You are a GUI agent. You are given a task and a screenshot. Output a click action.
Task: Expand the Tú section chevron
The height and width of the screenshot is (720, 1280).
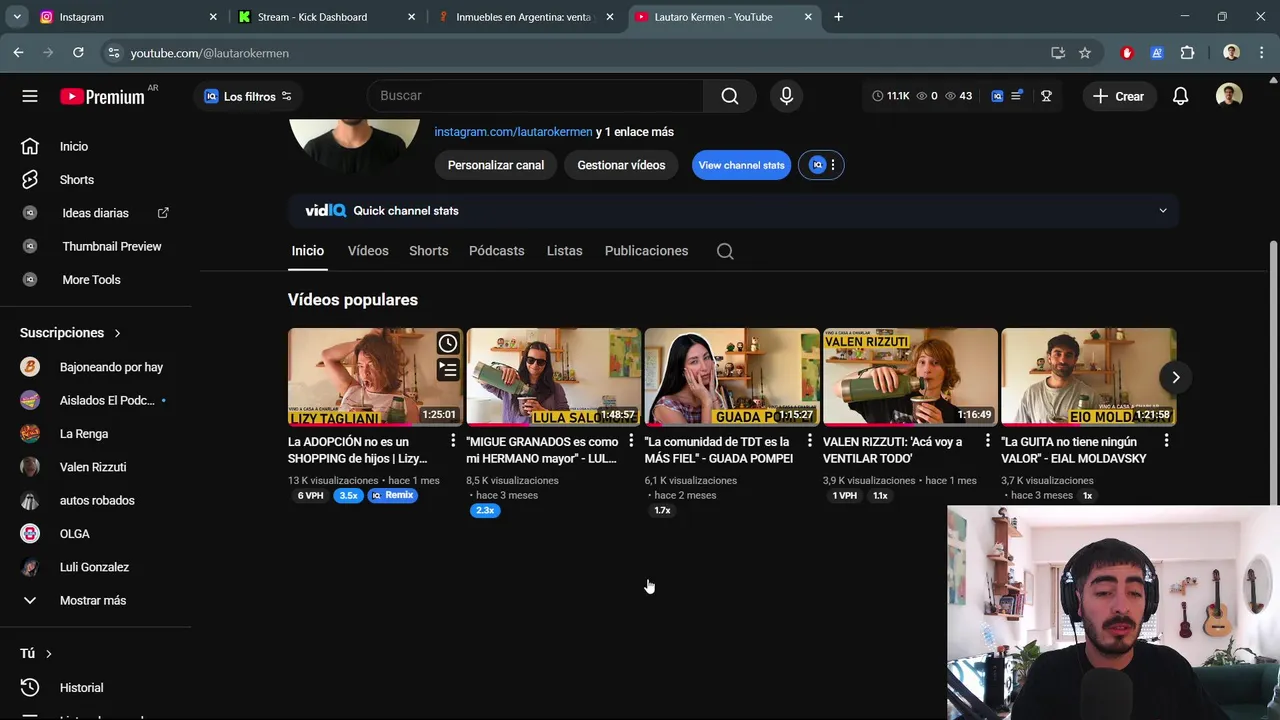coord(48,654)
